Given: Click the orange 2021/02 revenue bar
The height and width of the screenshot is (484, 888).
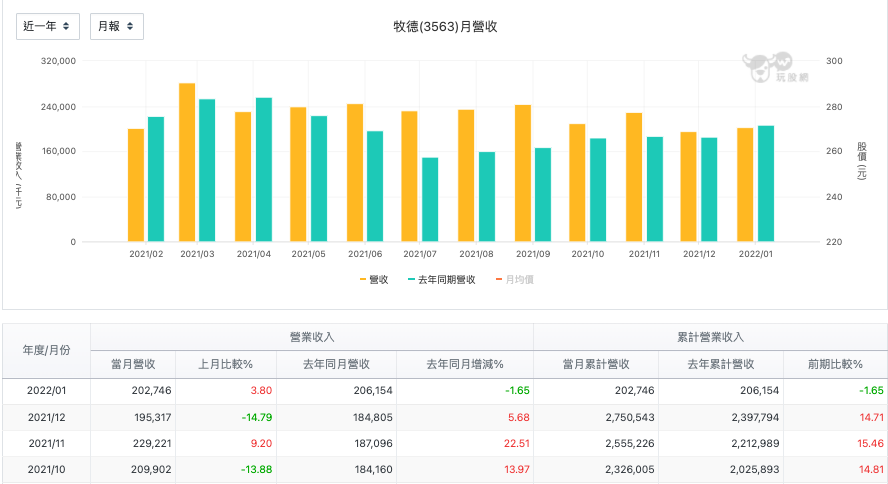Looking at the screenshot, I should click(x=136, y=185).
